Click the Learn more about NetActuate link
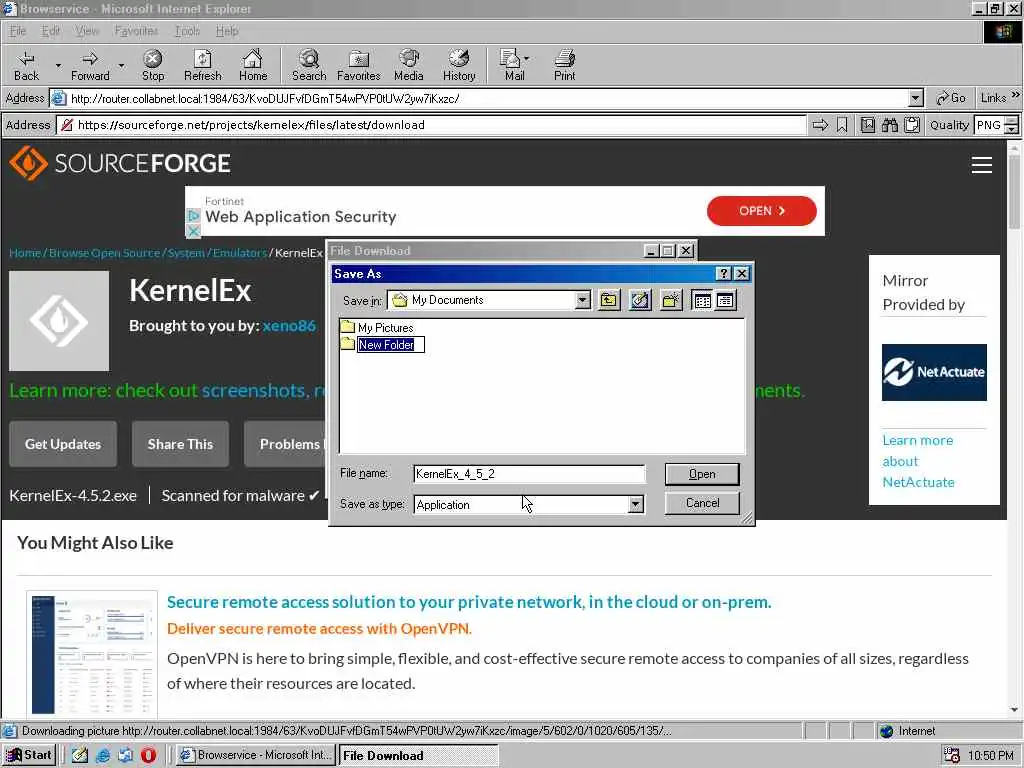The height and width of the screenshot is (768, 1024). click(918, 461)
